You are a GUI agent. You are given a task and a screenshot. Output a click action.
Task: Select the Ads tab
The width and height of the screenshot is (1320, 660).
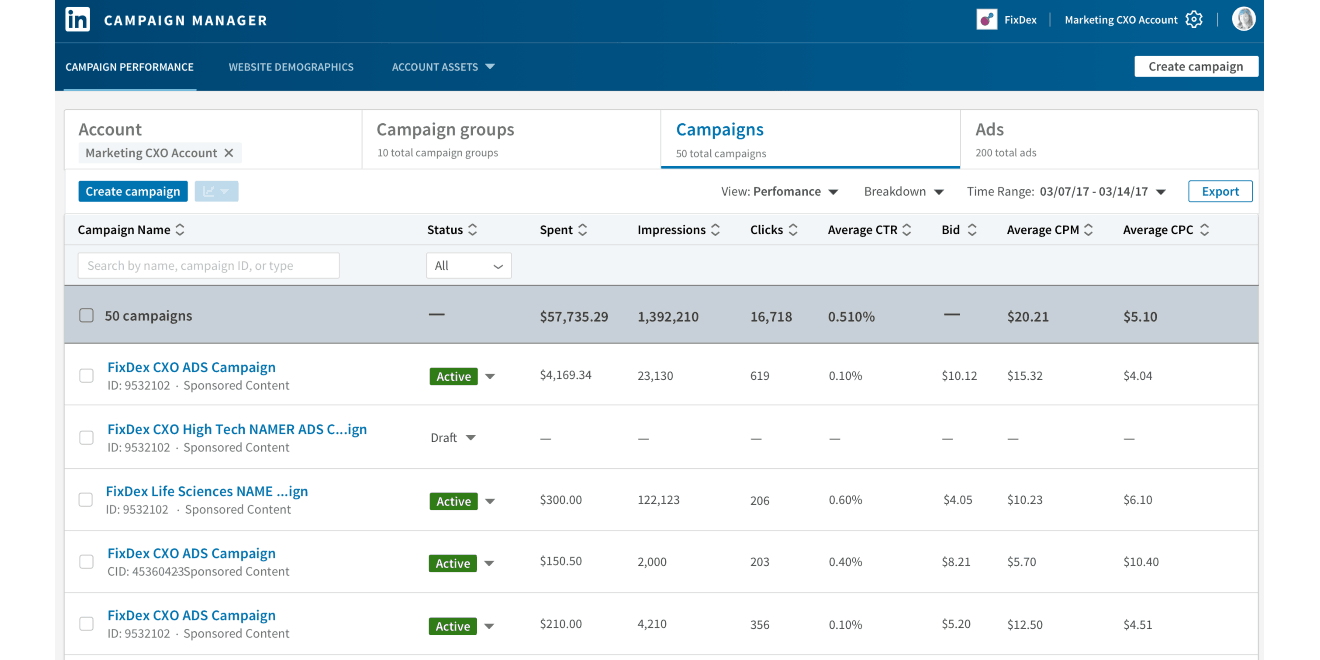[x=1109, y=140]
